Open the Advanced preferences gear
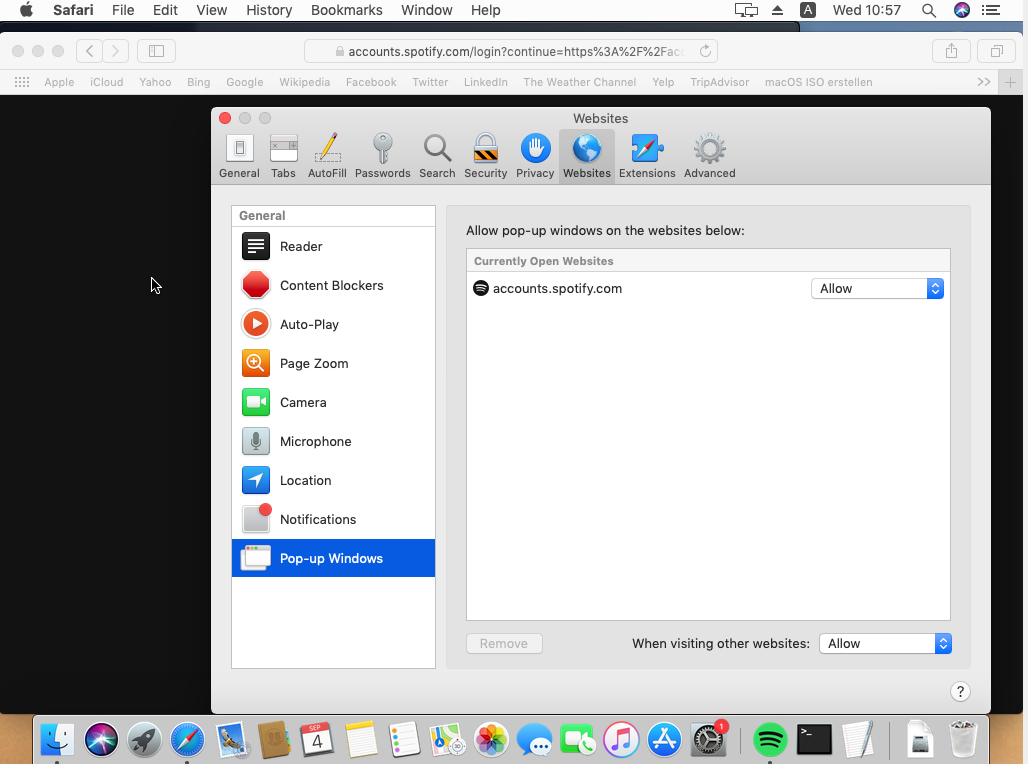 709,156
